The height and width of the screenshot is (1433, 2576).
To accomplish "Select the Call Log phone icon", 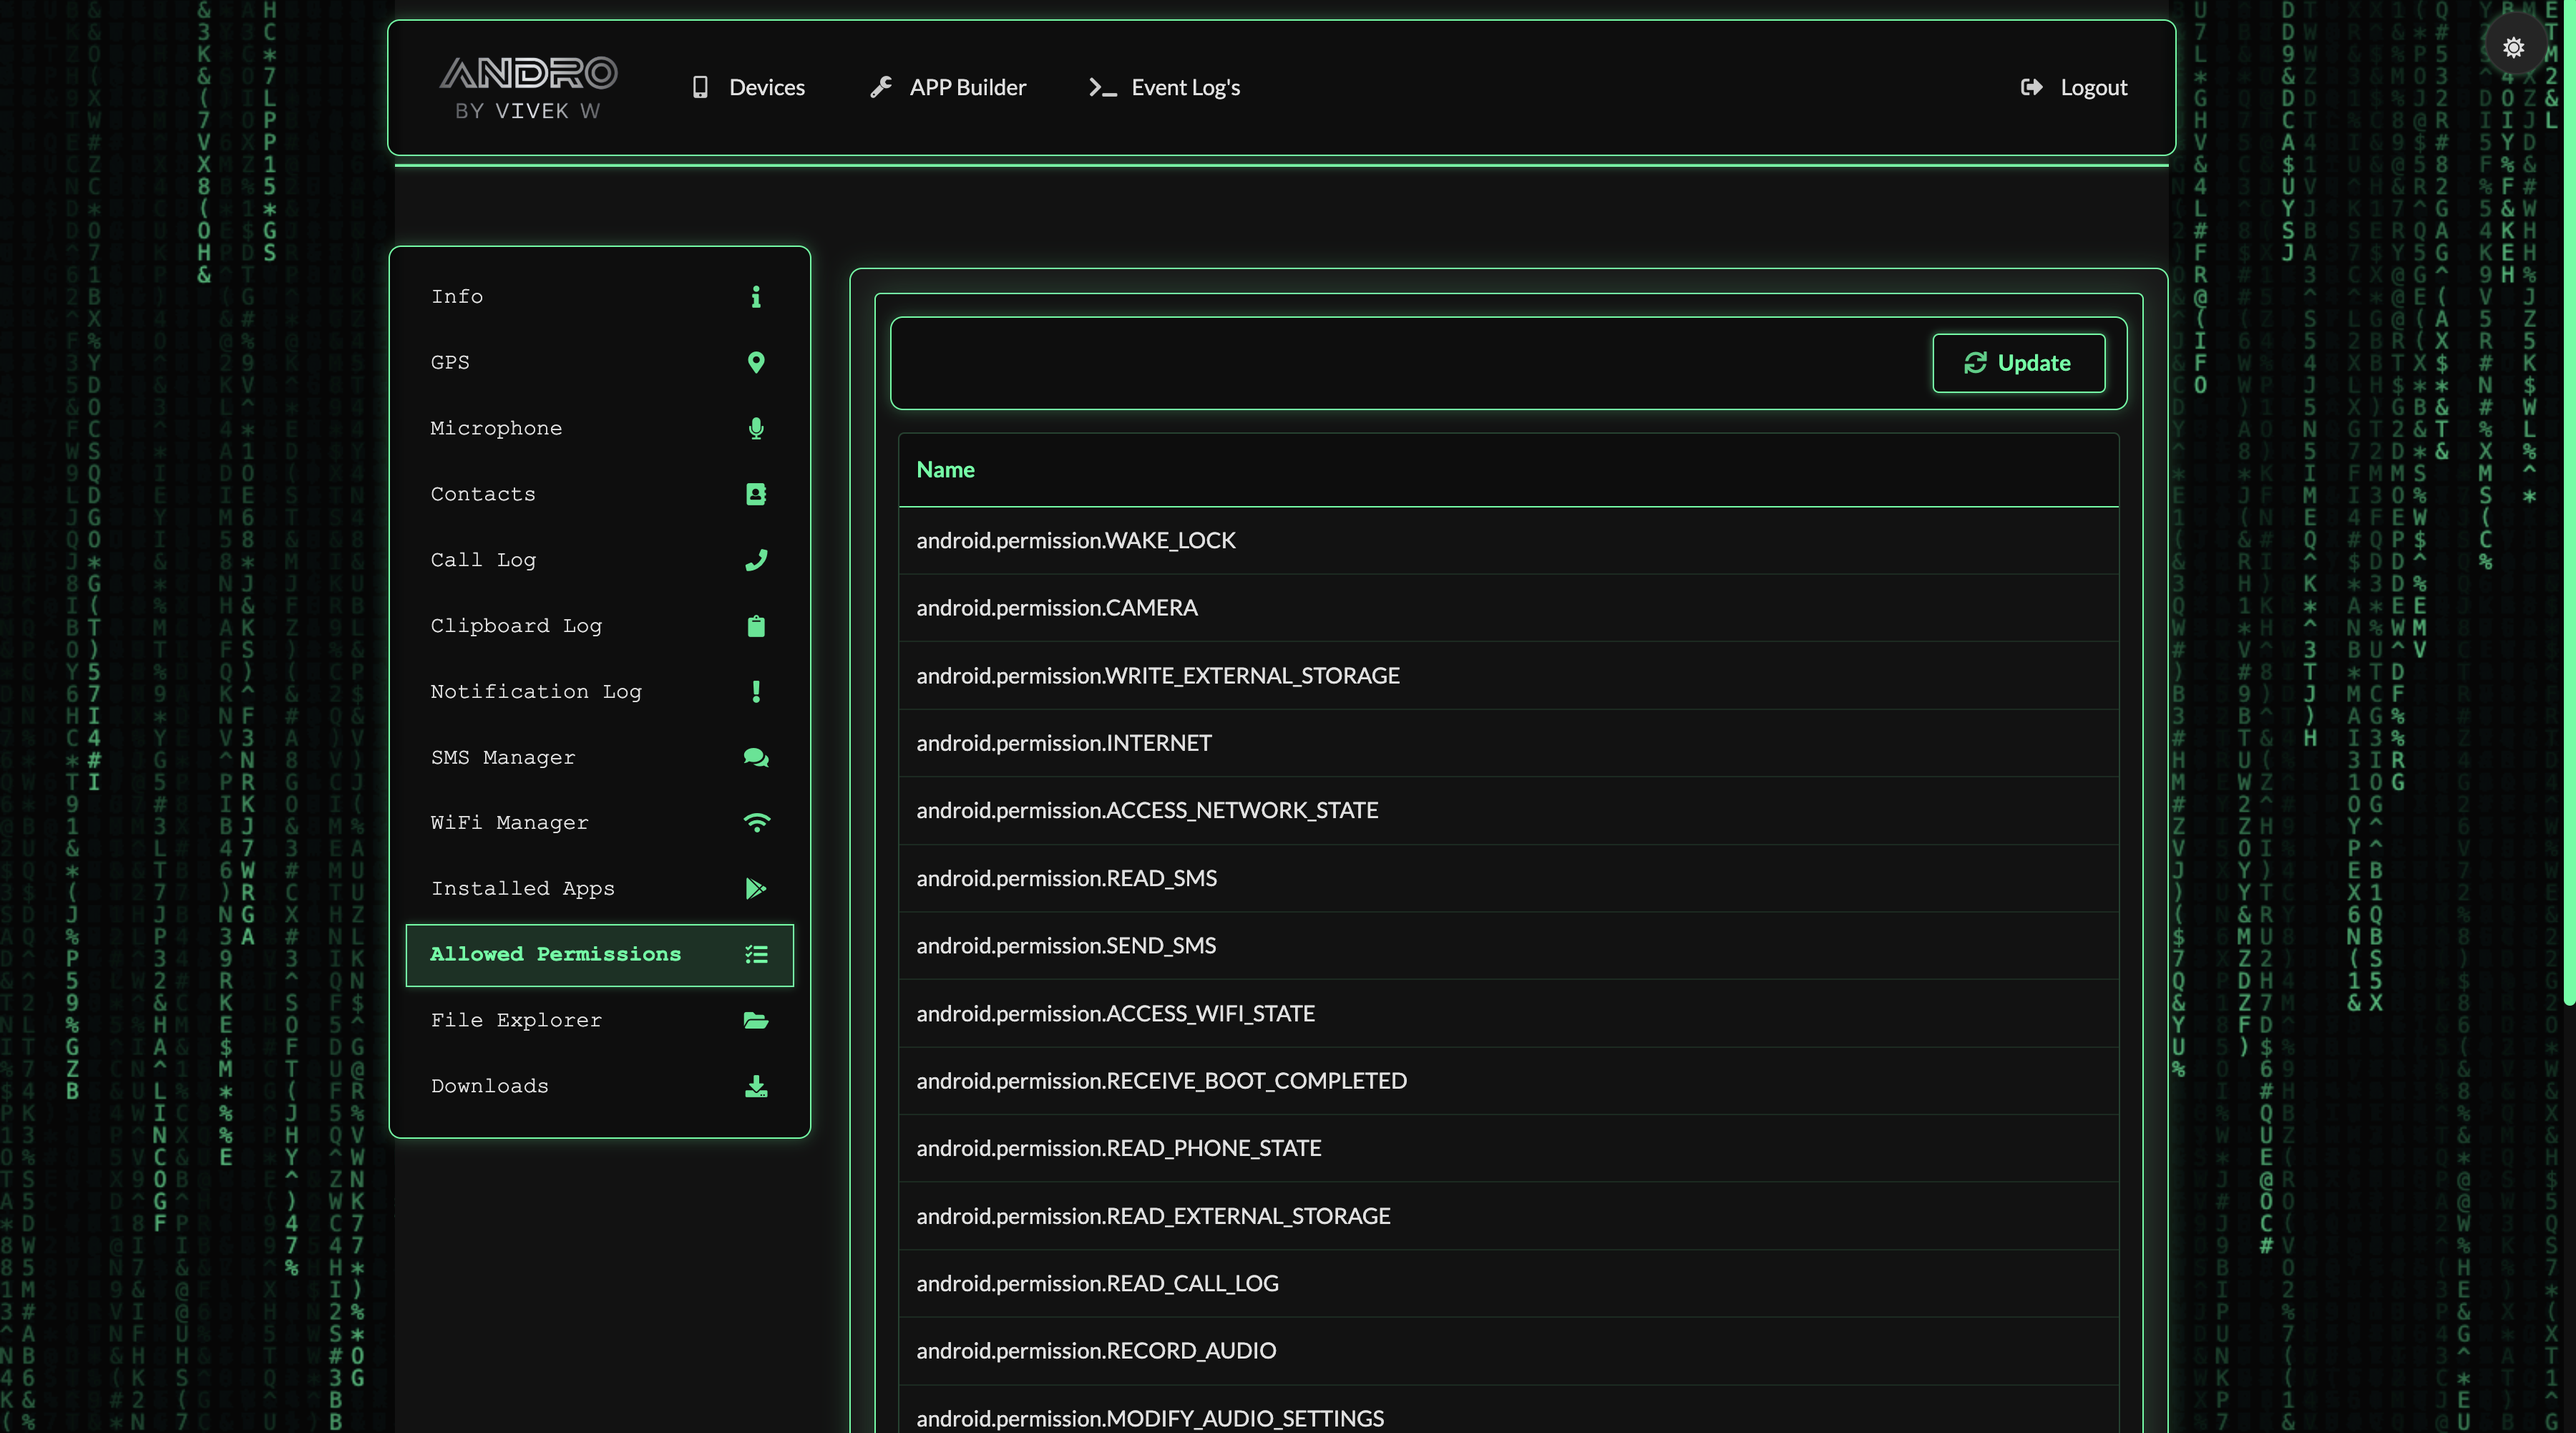I will coord(757,560).
